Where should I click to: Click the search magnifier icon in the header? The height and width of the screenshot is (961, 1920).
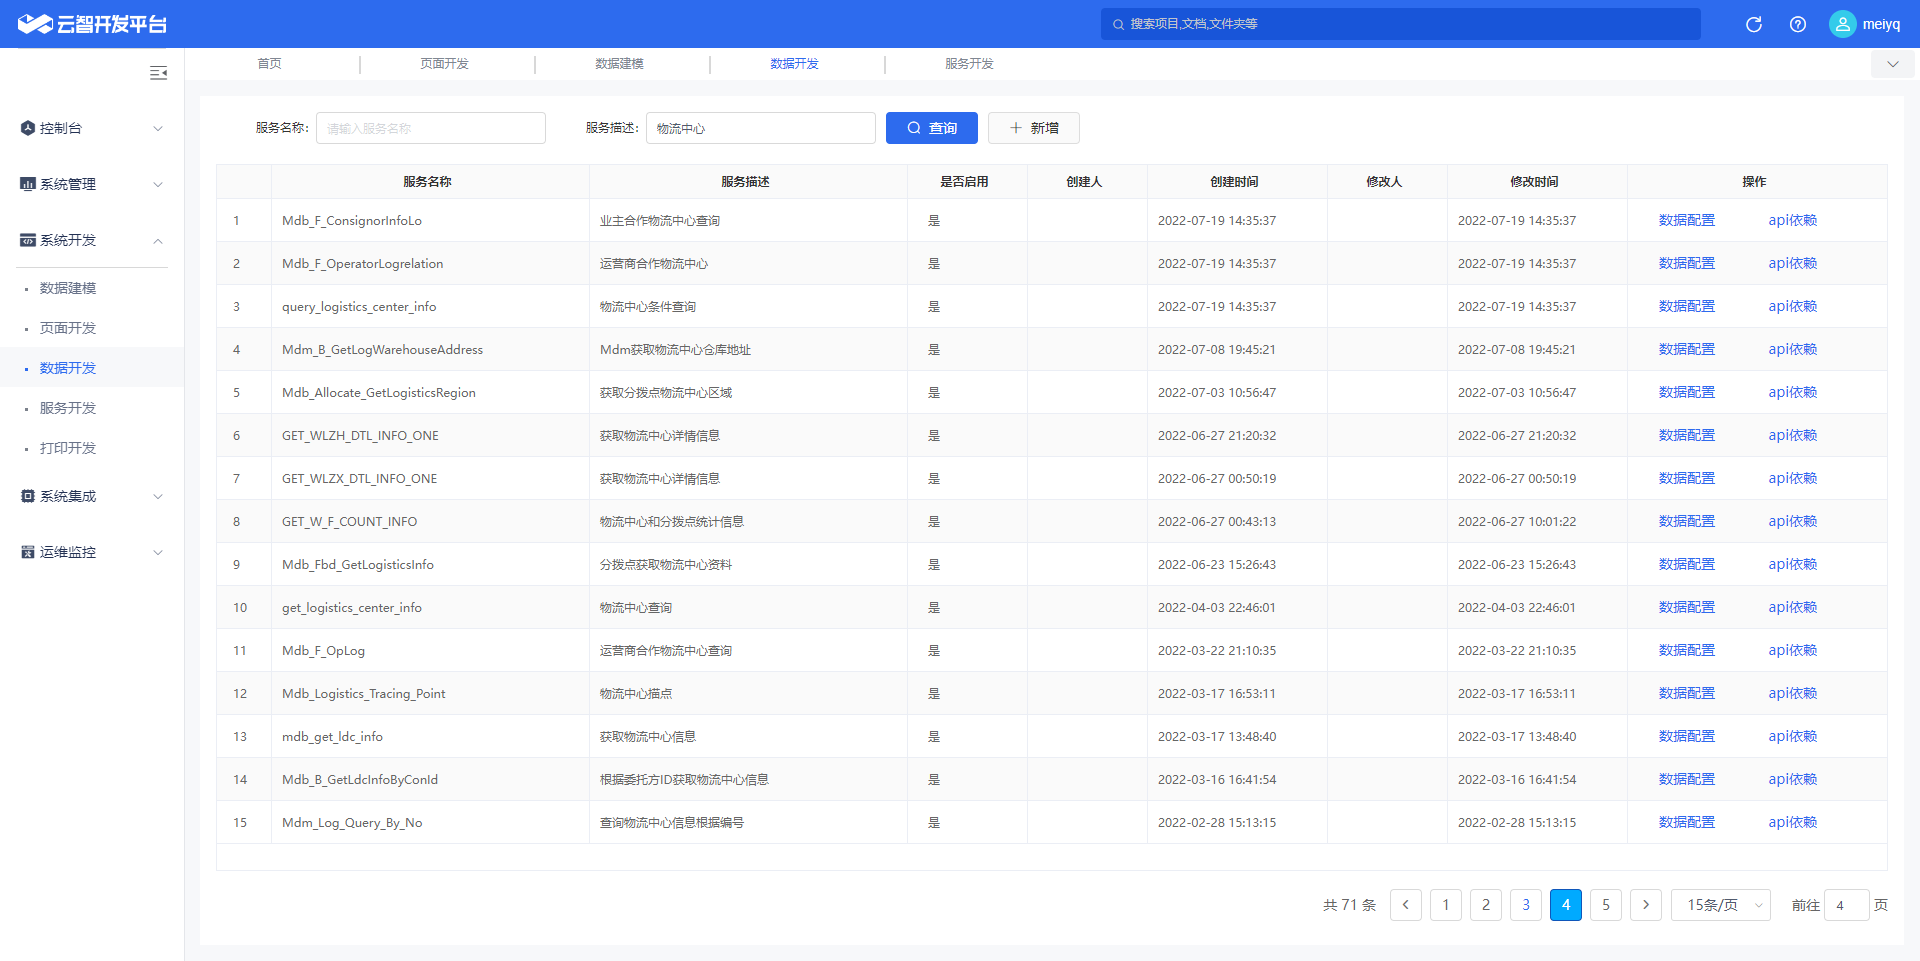tap(1118, 24)
